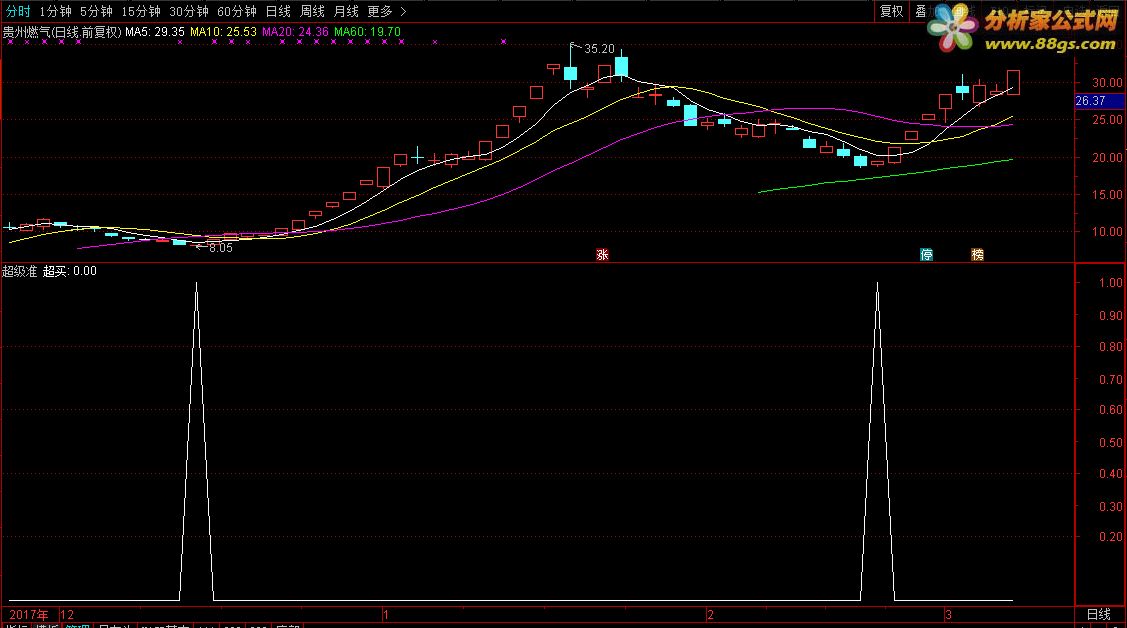Viewport: 1127px width, 628px height.
Task: Select the 1分钟 period tab
Action: tap(55, 11)
